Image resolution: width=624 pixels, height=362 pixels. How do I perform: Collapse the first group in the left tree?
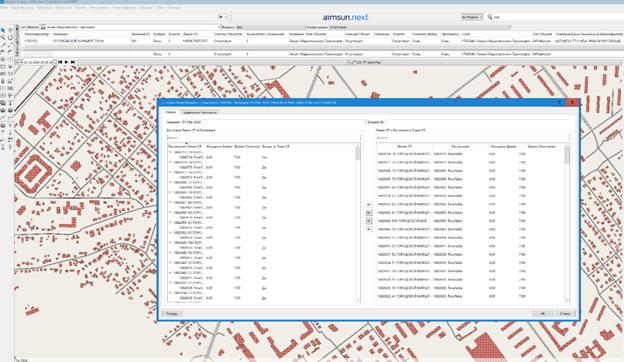(170, 152)
